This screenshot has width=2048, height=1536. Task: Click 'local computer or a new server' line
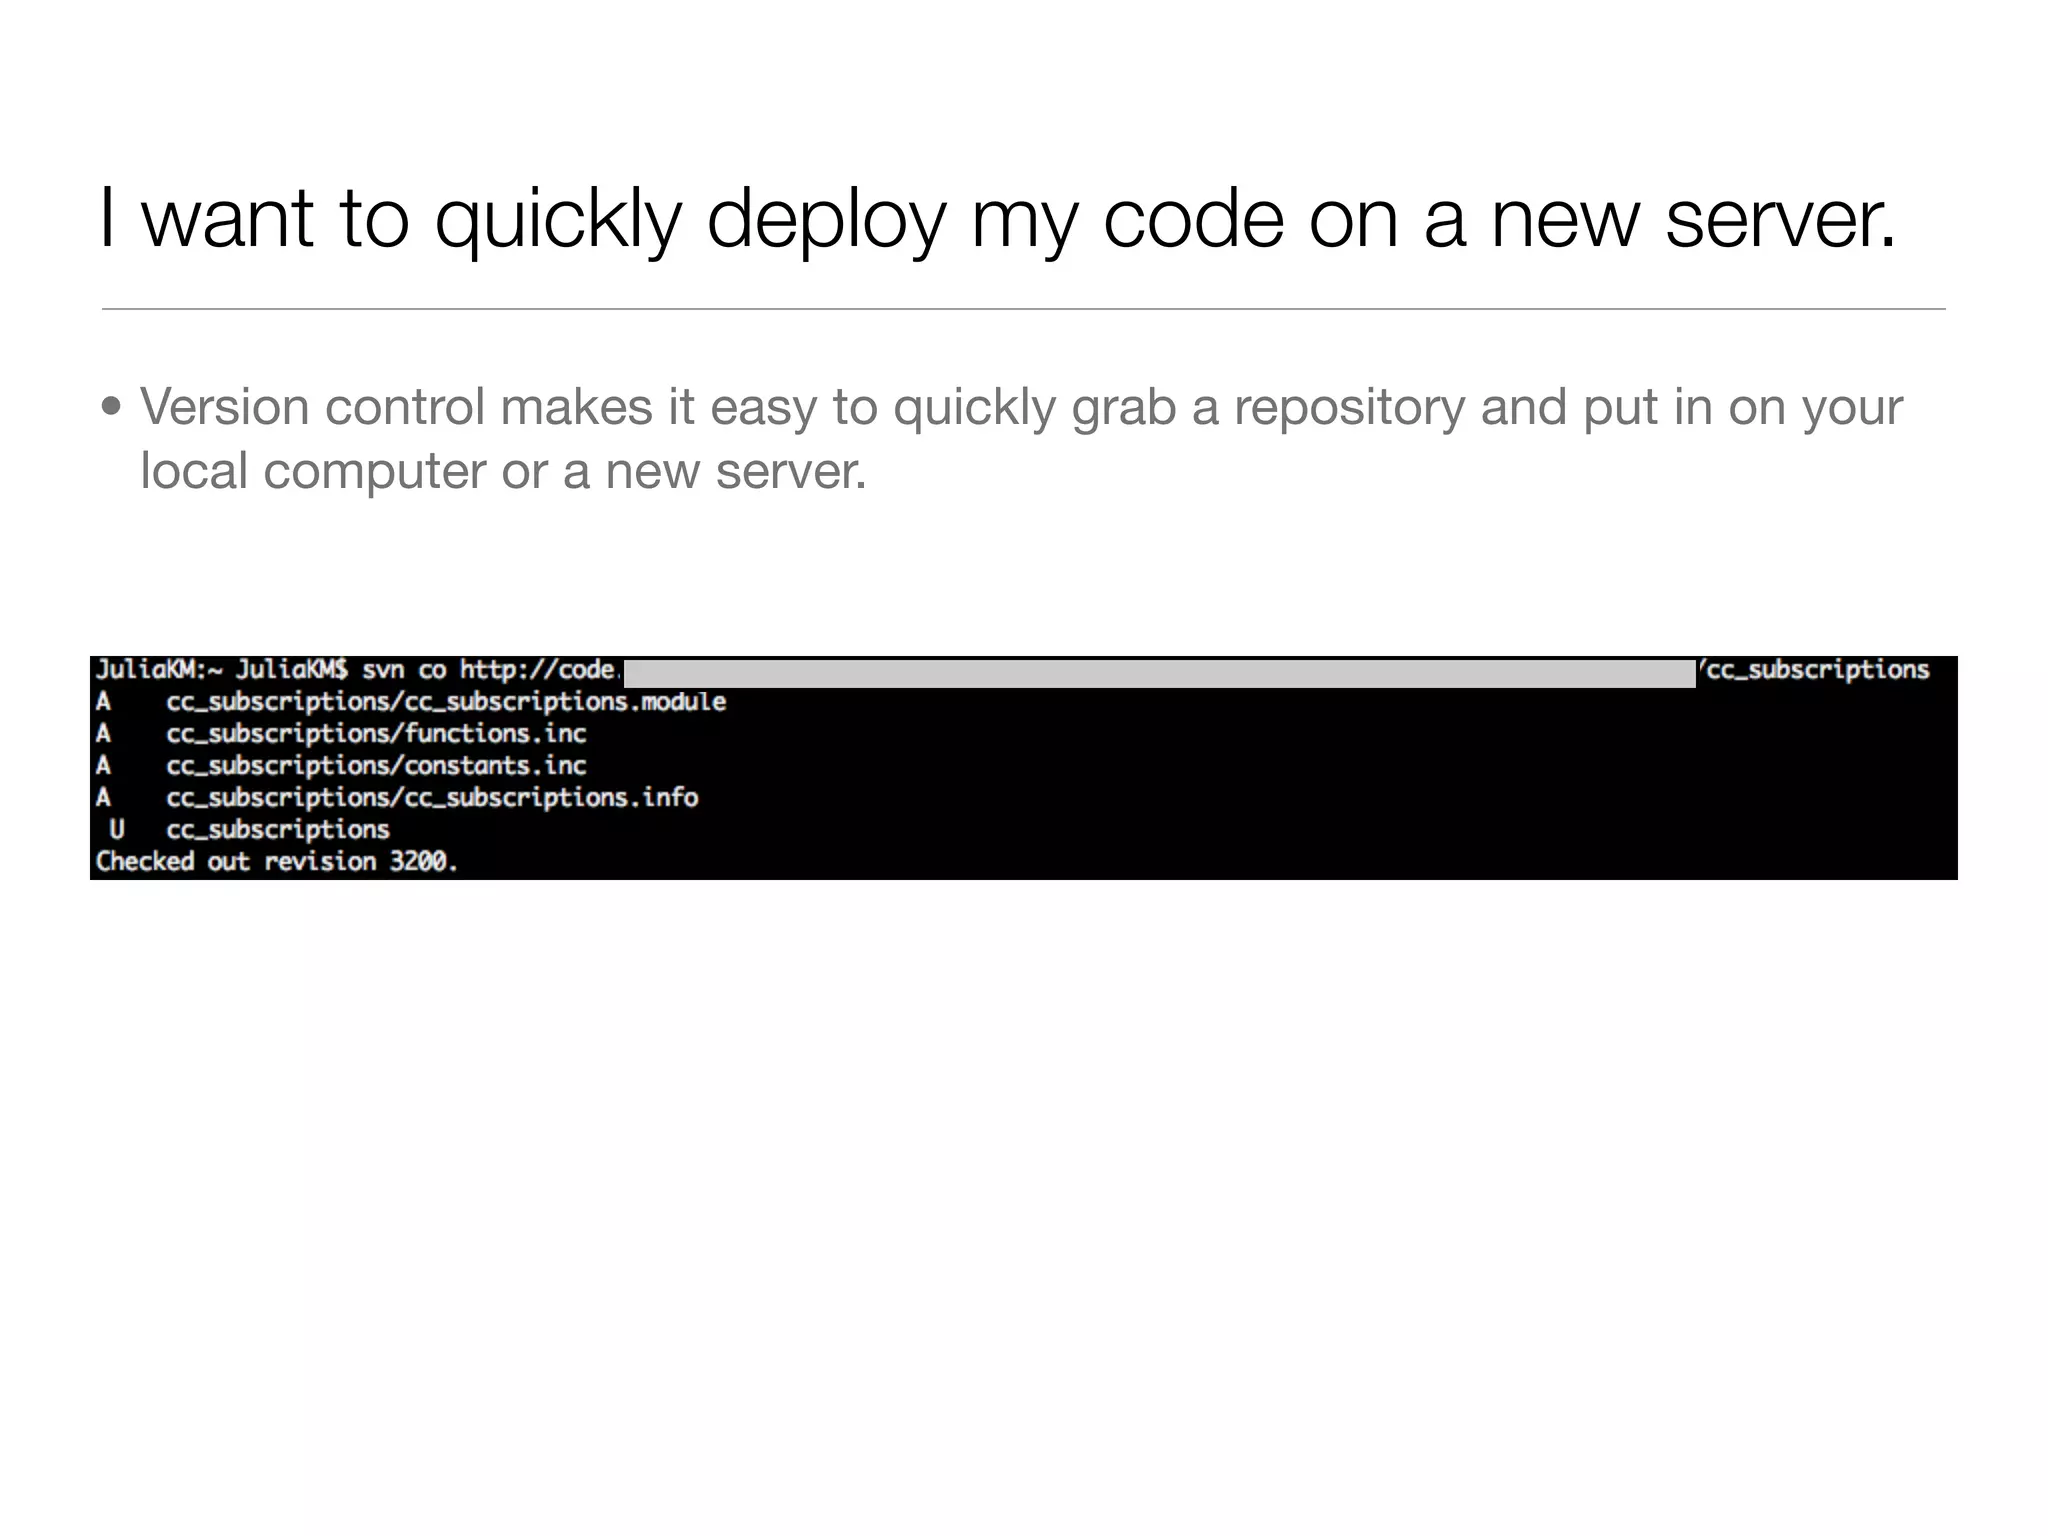click(503, 471)
